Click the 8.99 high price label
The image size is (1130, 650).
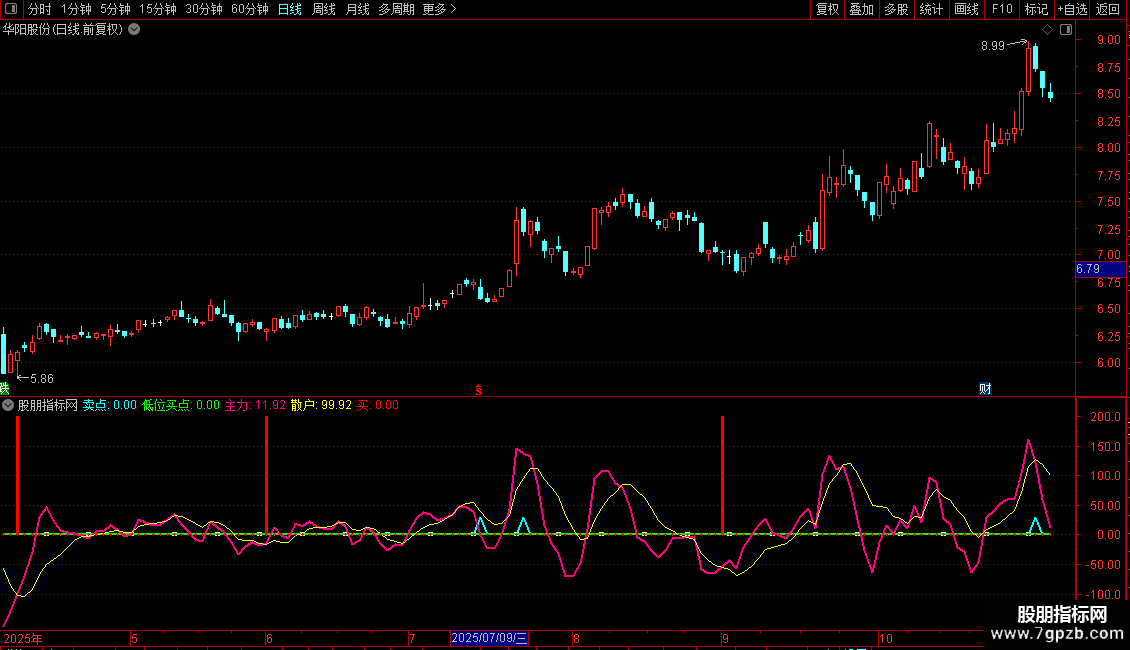point(992,46)
